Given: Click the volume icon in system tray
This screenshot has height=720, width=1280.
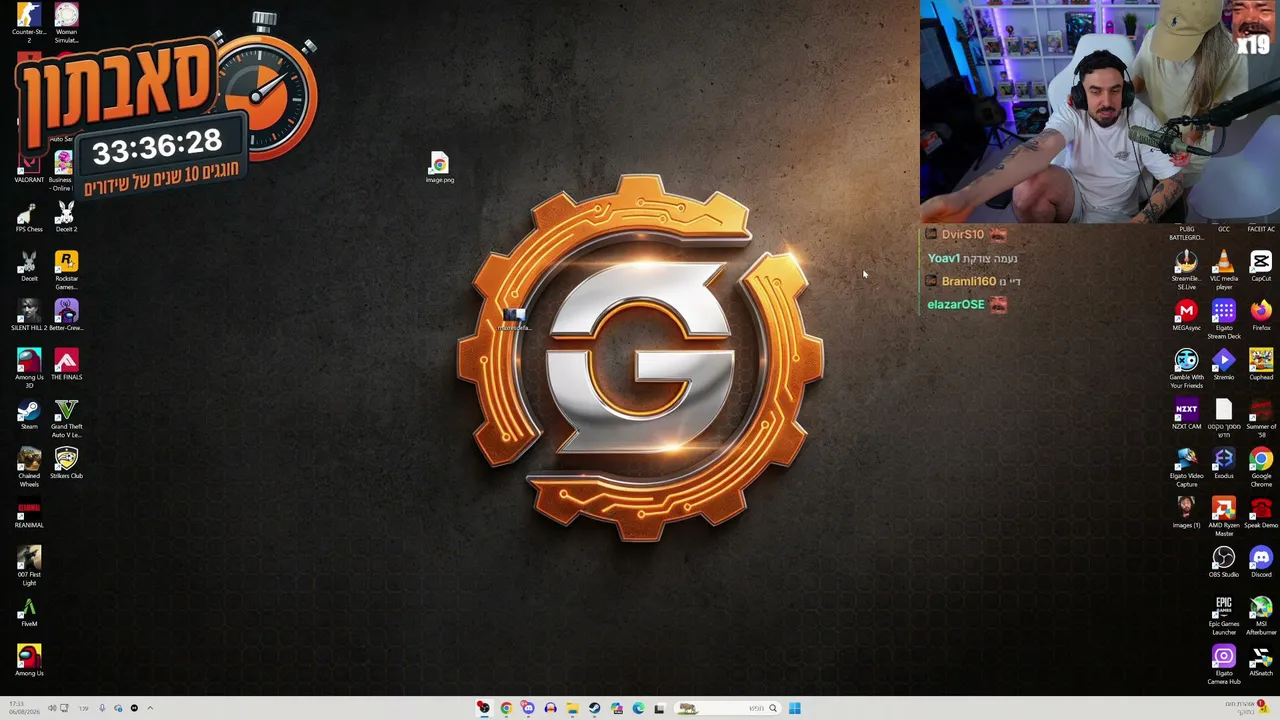Looking at the screenshot, I should click(52, 708).
